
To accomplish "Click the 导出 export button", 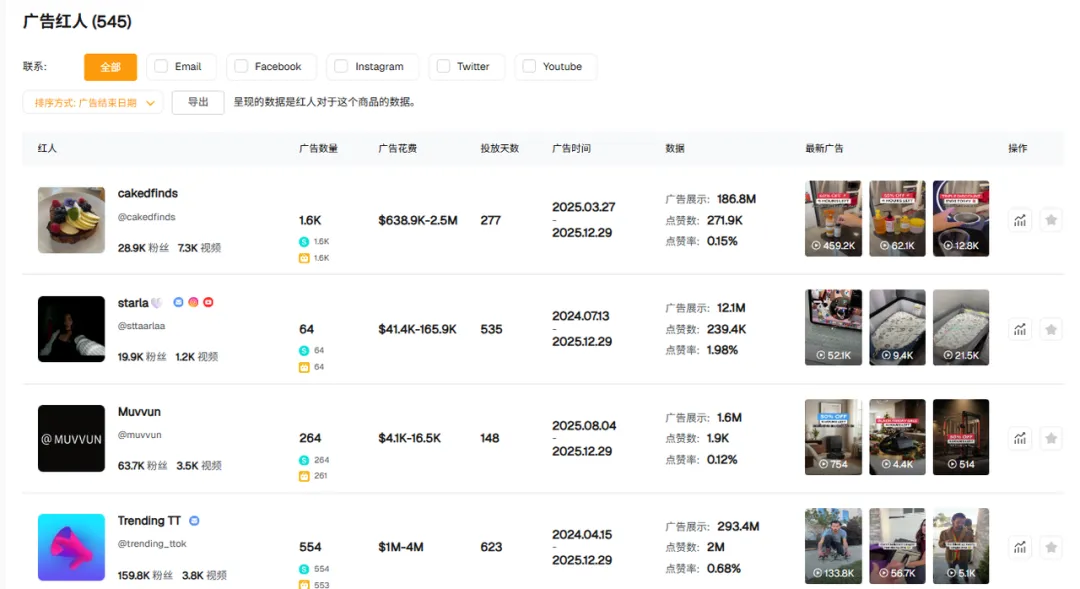I will [198, 102].
